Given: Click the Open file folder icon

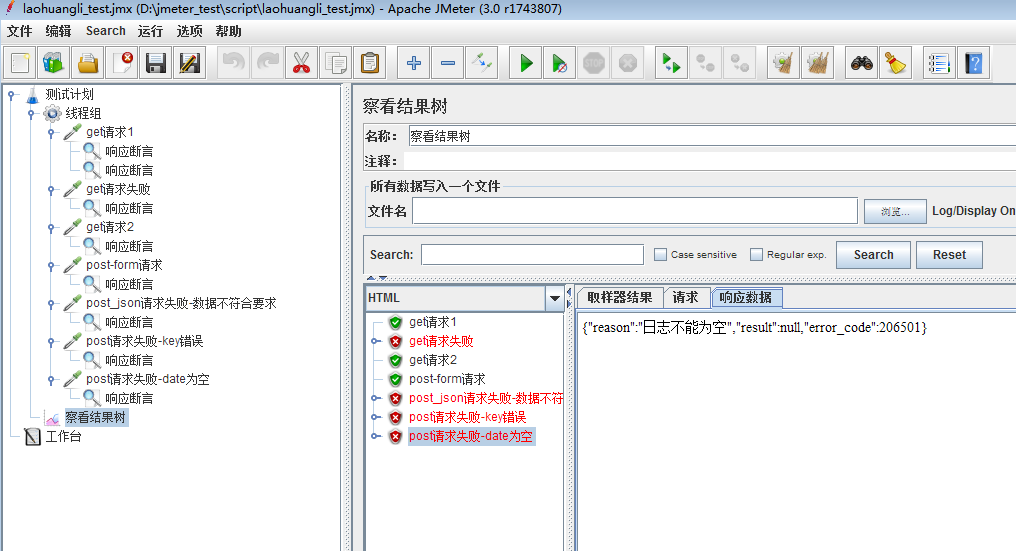Looking at the screenshot, I should pyautogui.click(x=88, y=63).
